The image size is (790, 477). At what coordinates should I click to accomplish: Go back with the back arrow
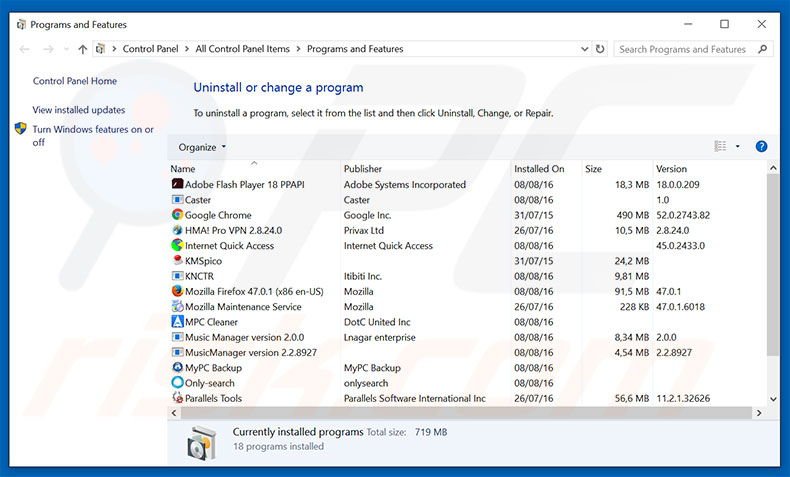click(x=24, y=49)
